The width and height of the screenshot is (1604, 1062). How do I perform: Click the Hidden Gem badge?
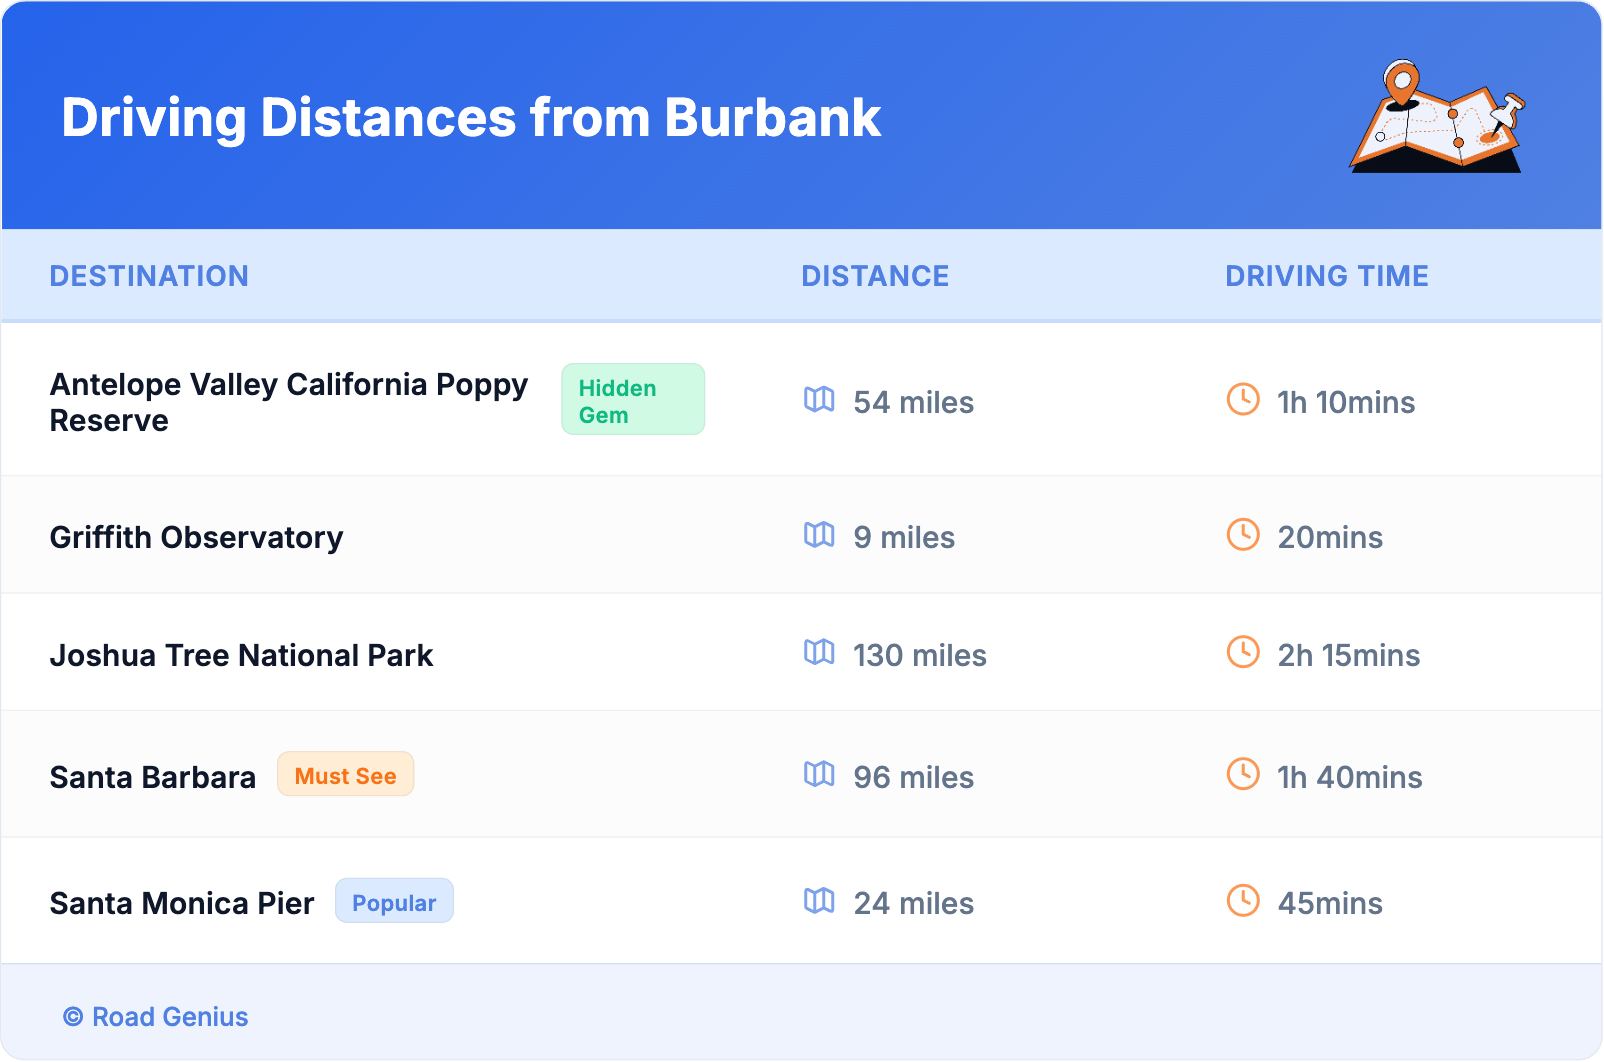(x=632, y=400)
